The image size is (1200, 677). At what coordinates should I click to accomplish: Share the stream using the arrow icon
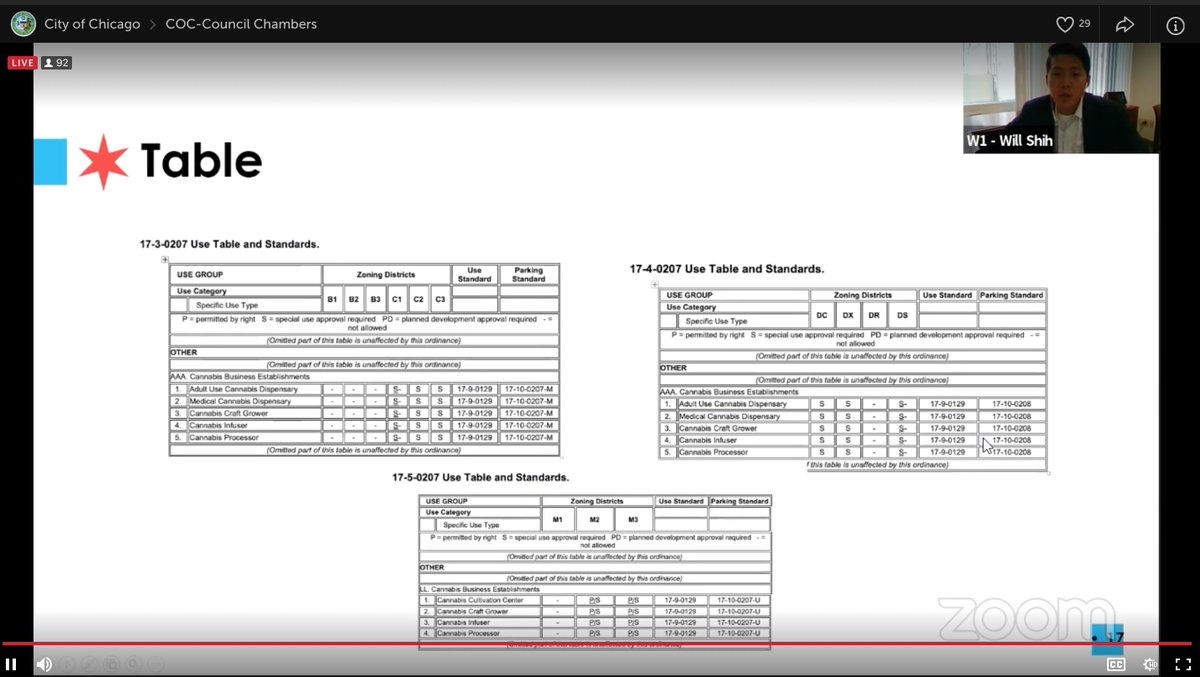tap(1125, 24)
